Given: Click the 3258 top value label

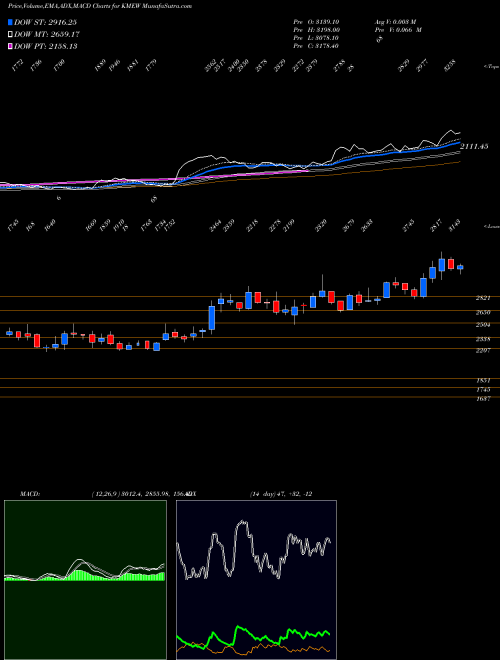Looking at the screenshot, I should click(450, 66).
